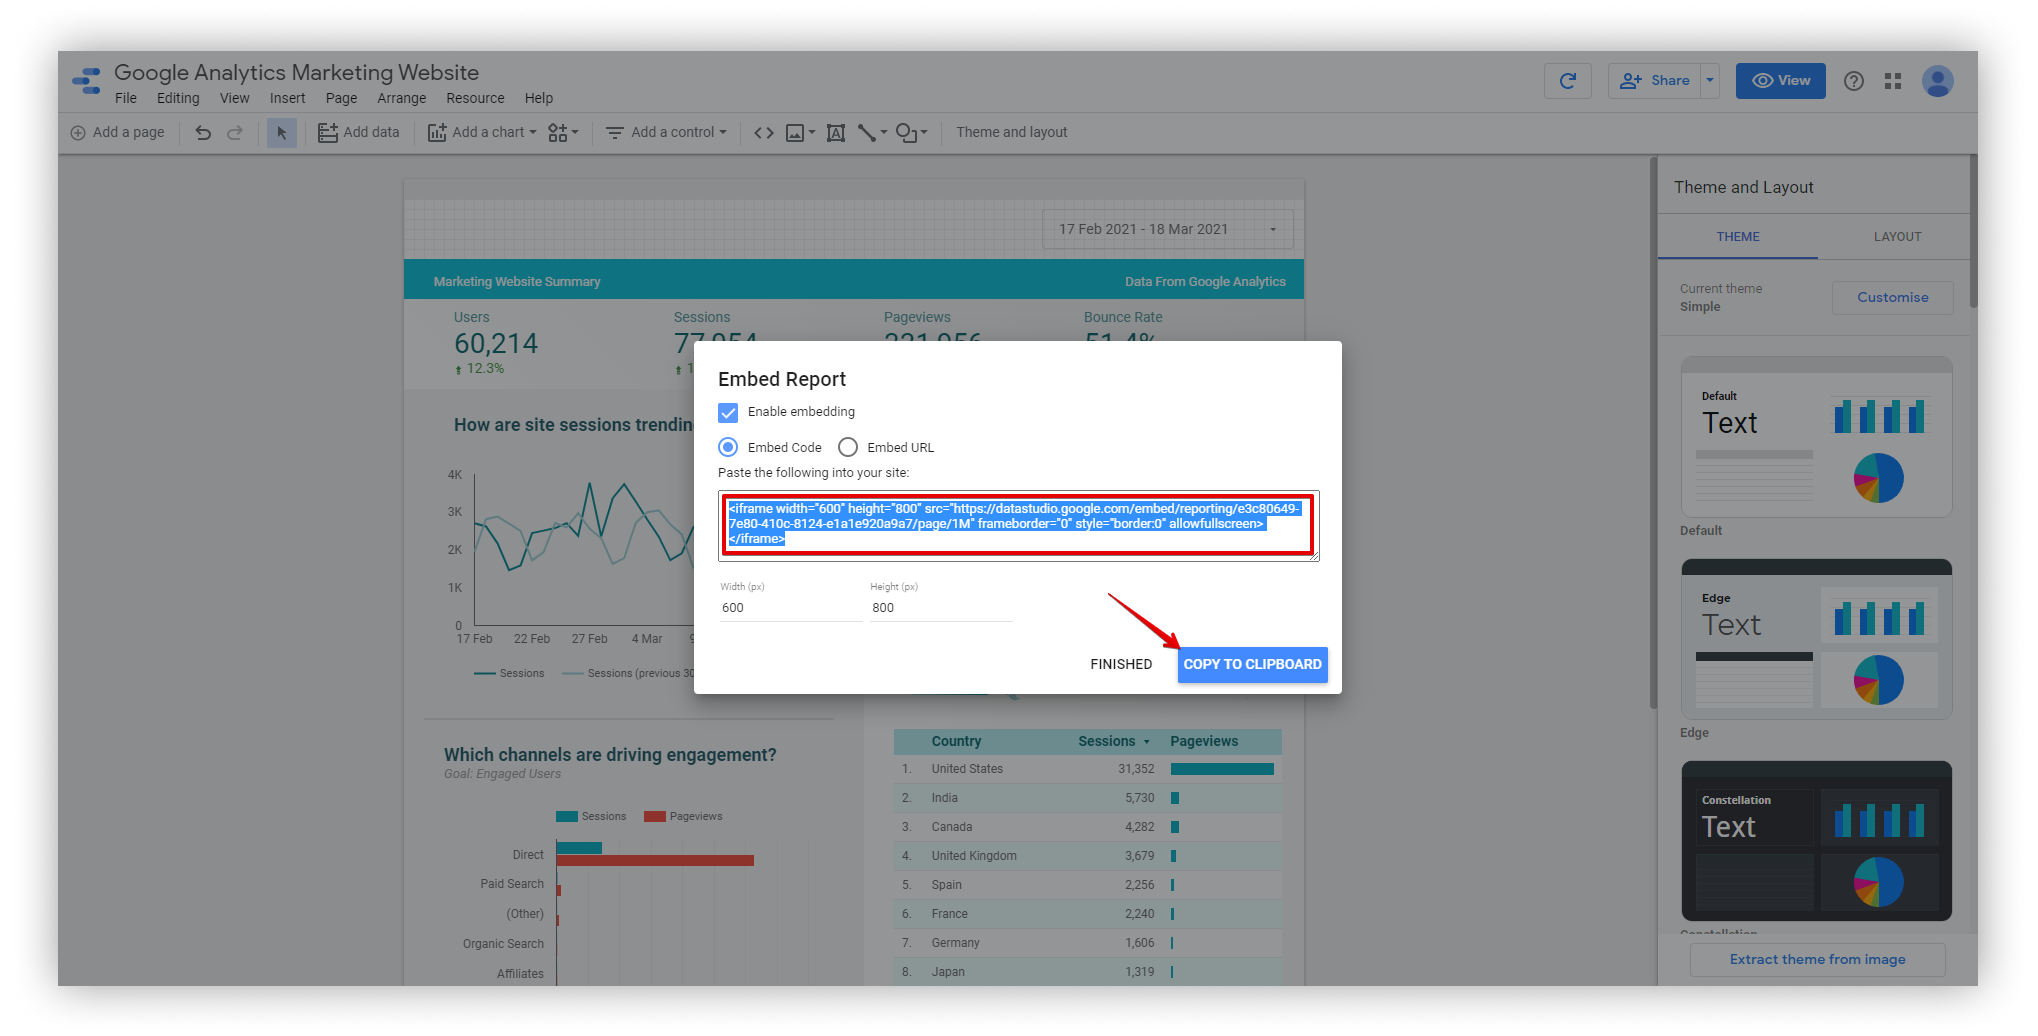Click Theme and layout toolbar button
This screenshot has width=2038, height=1036.
1011,132
